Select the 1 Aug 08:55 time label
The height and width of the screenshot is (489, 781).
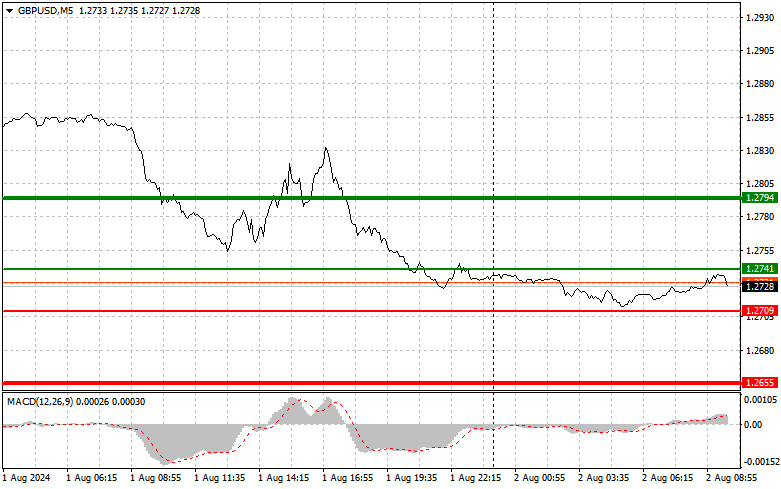pyautogui.click(x=155, y=478)
